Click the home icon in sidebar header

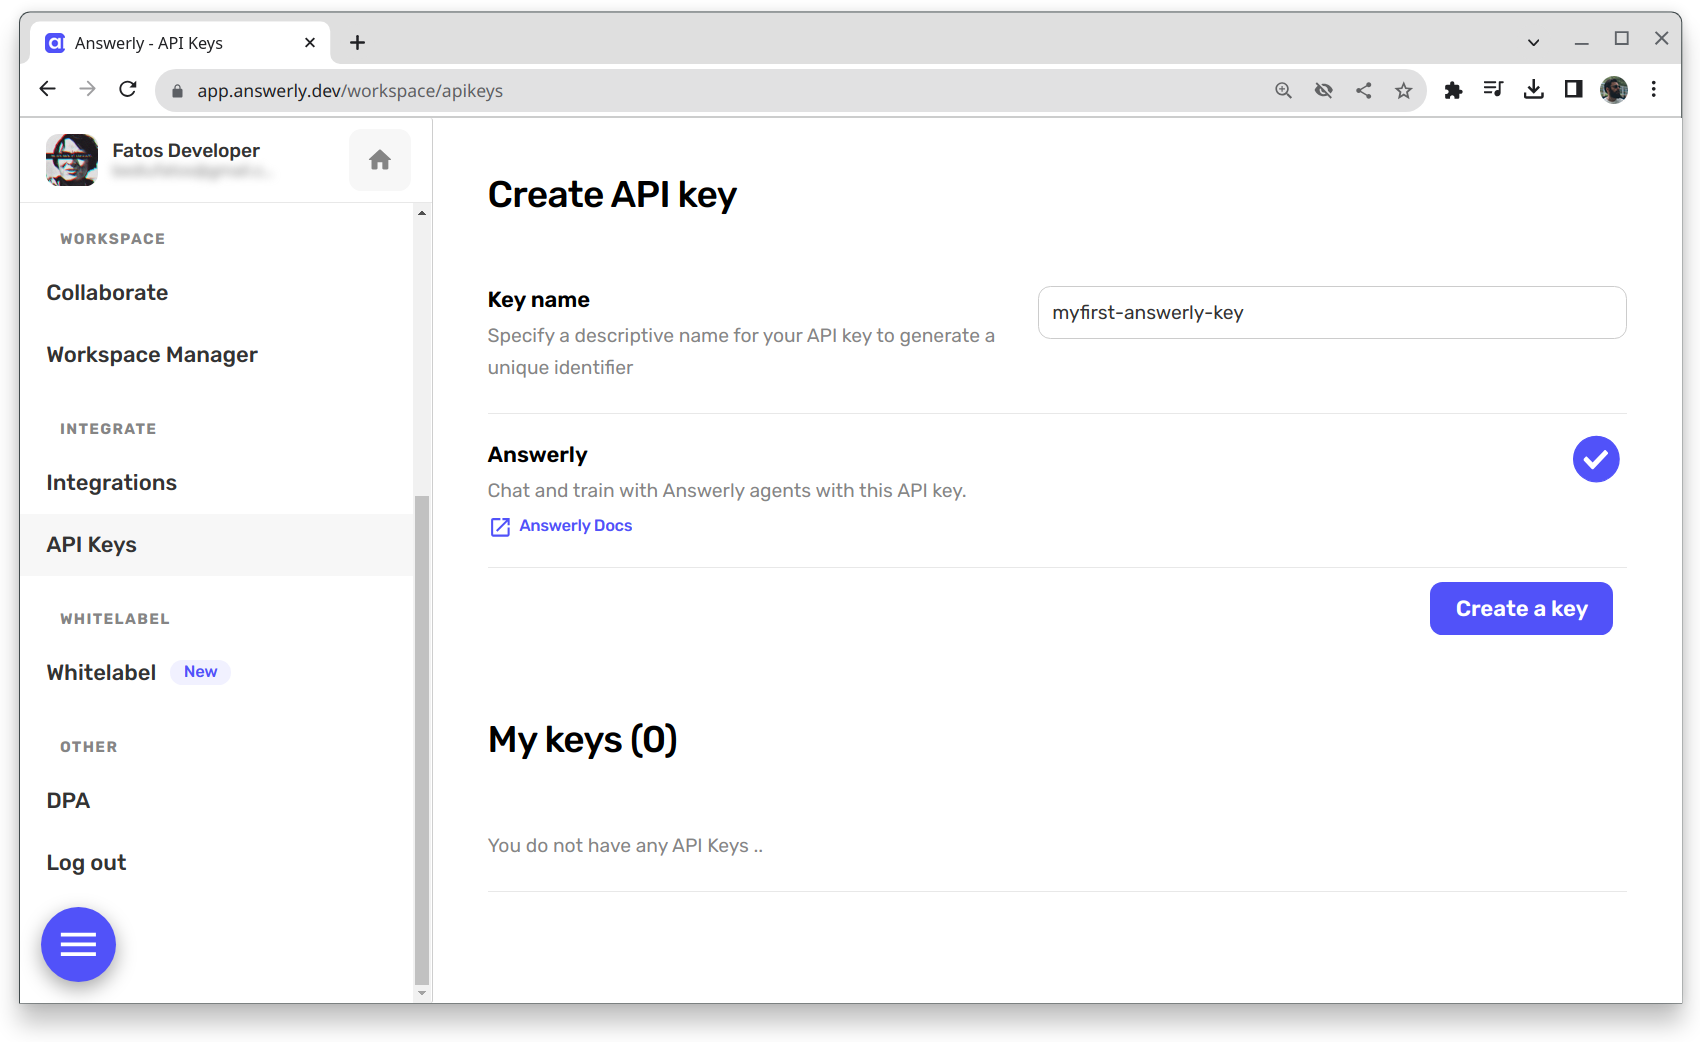tap(379, 160)
